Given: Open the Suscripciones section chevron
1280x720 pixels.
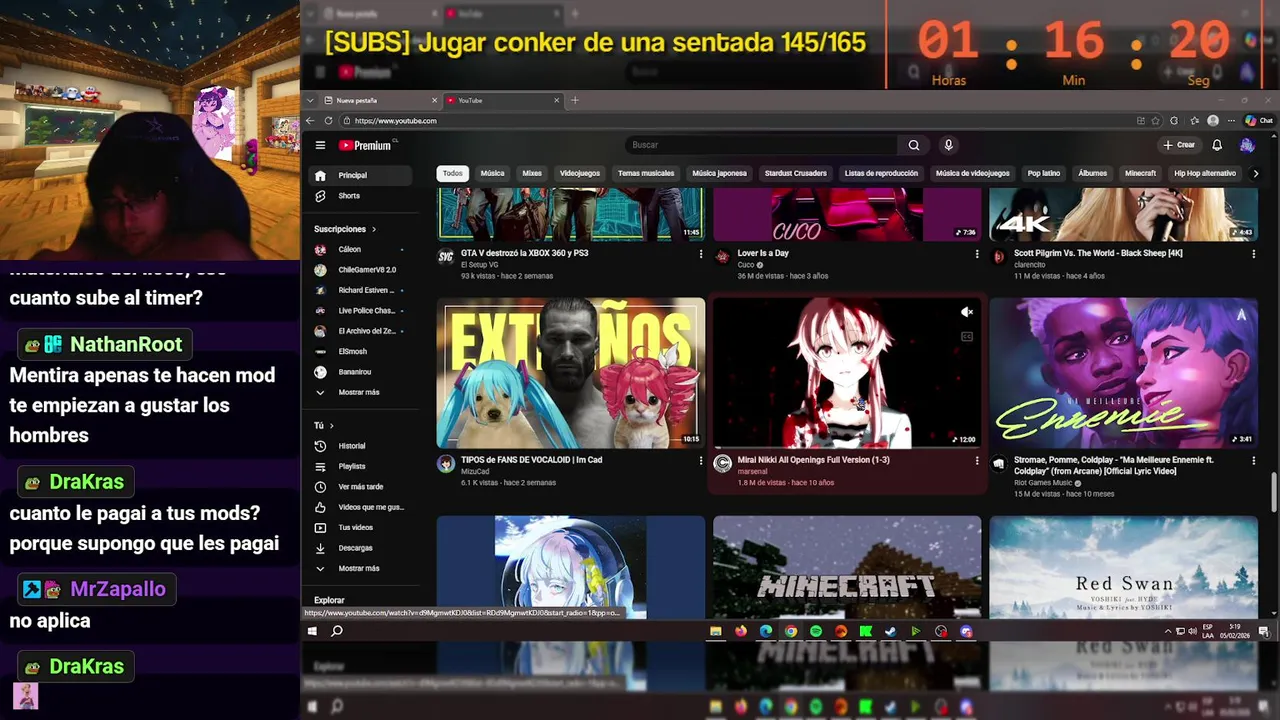Looking at the screenshot, I should [375, 229].
